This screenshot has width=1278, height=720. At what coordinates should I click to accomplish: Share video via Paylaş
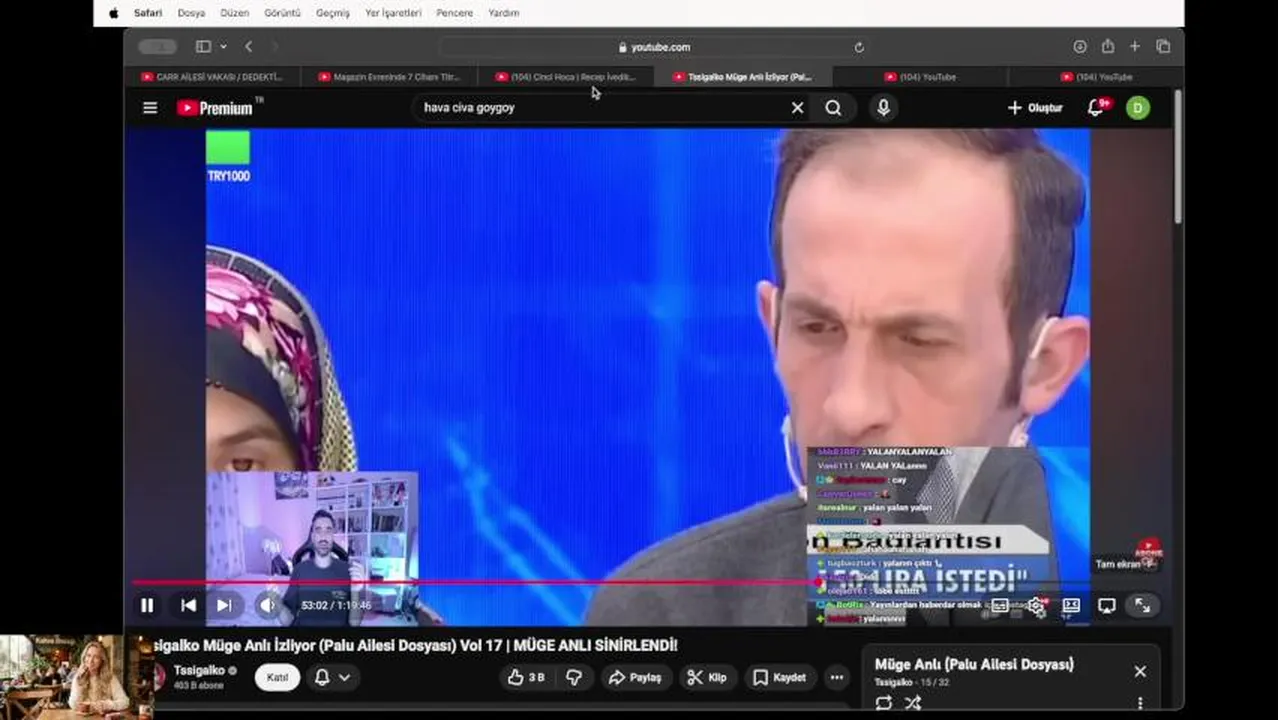pos(635,677)
